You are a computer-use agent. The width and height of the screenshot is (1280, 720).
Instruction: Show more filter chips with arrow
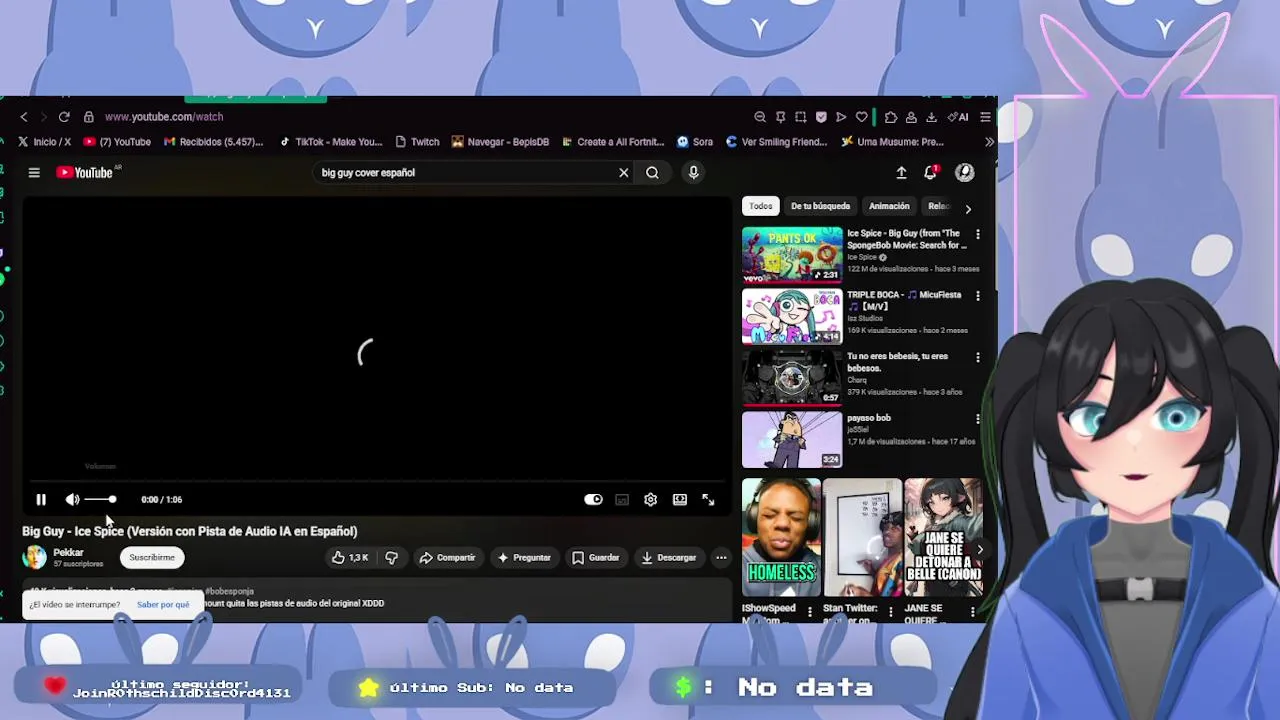(968, 208)
